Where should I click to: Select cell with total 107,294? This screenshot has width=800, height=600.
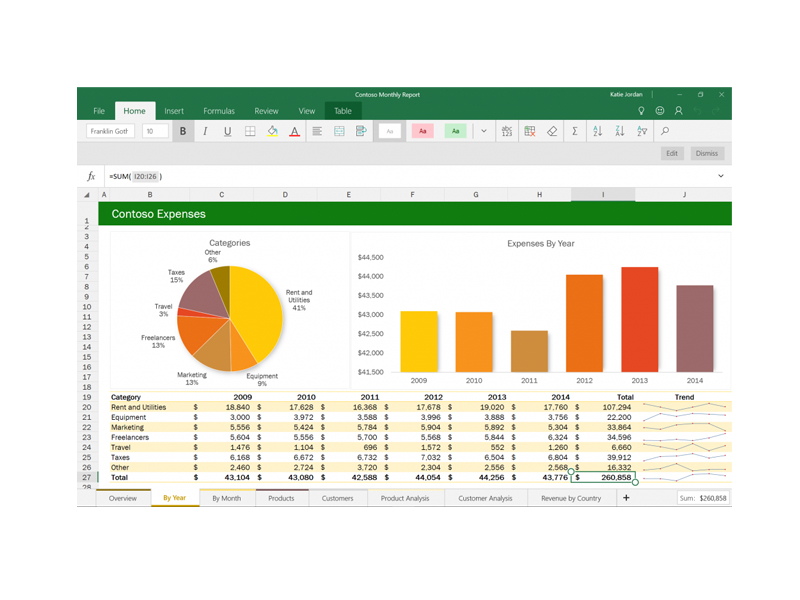point(603,407)
